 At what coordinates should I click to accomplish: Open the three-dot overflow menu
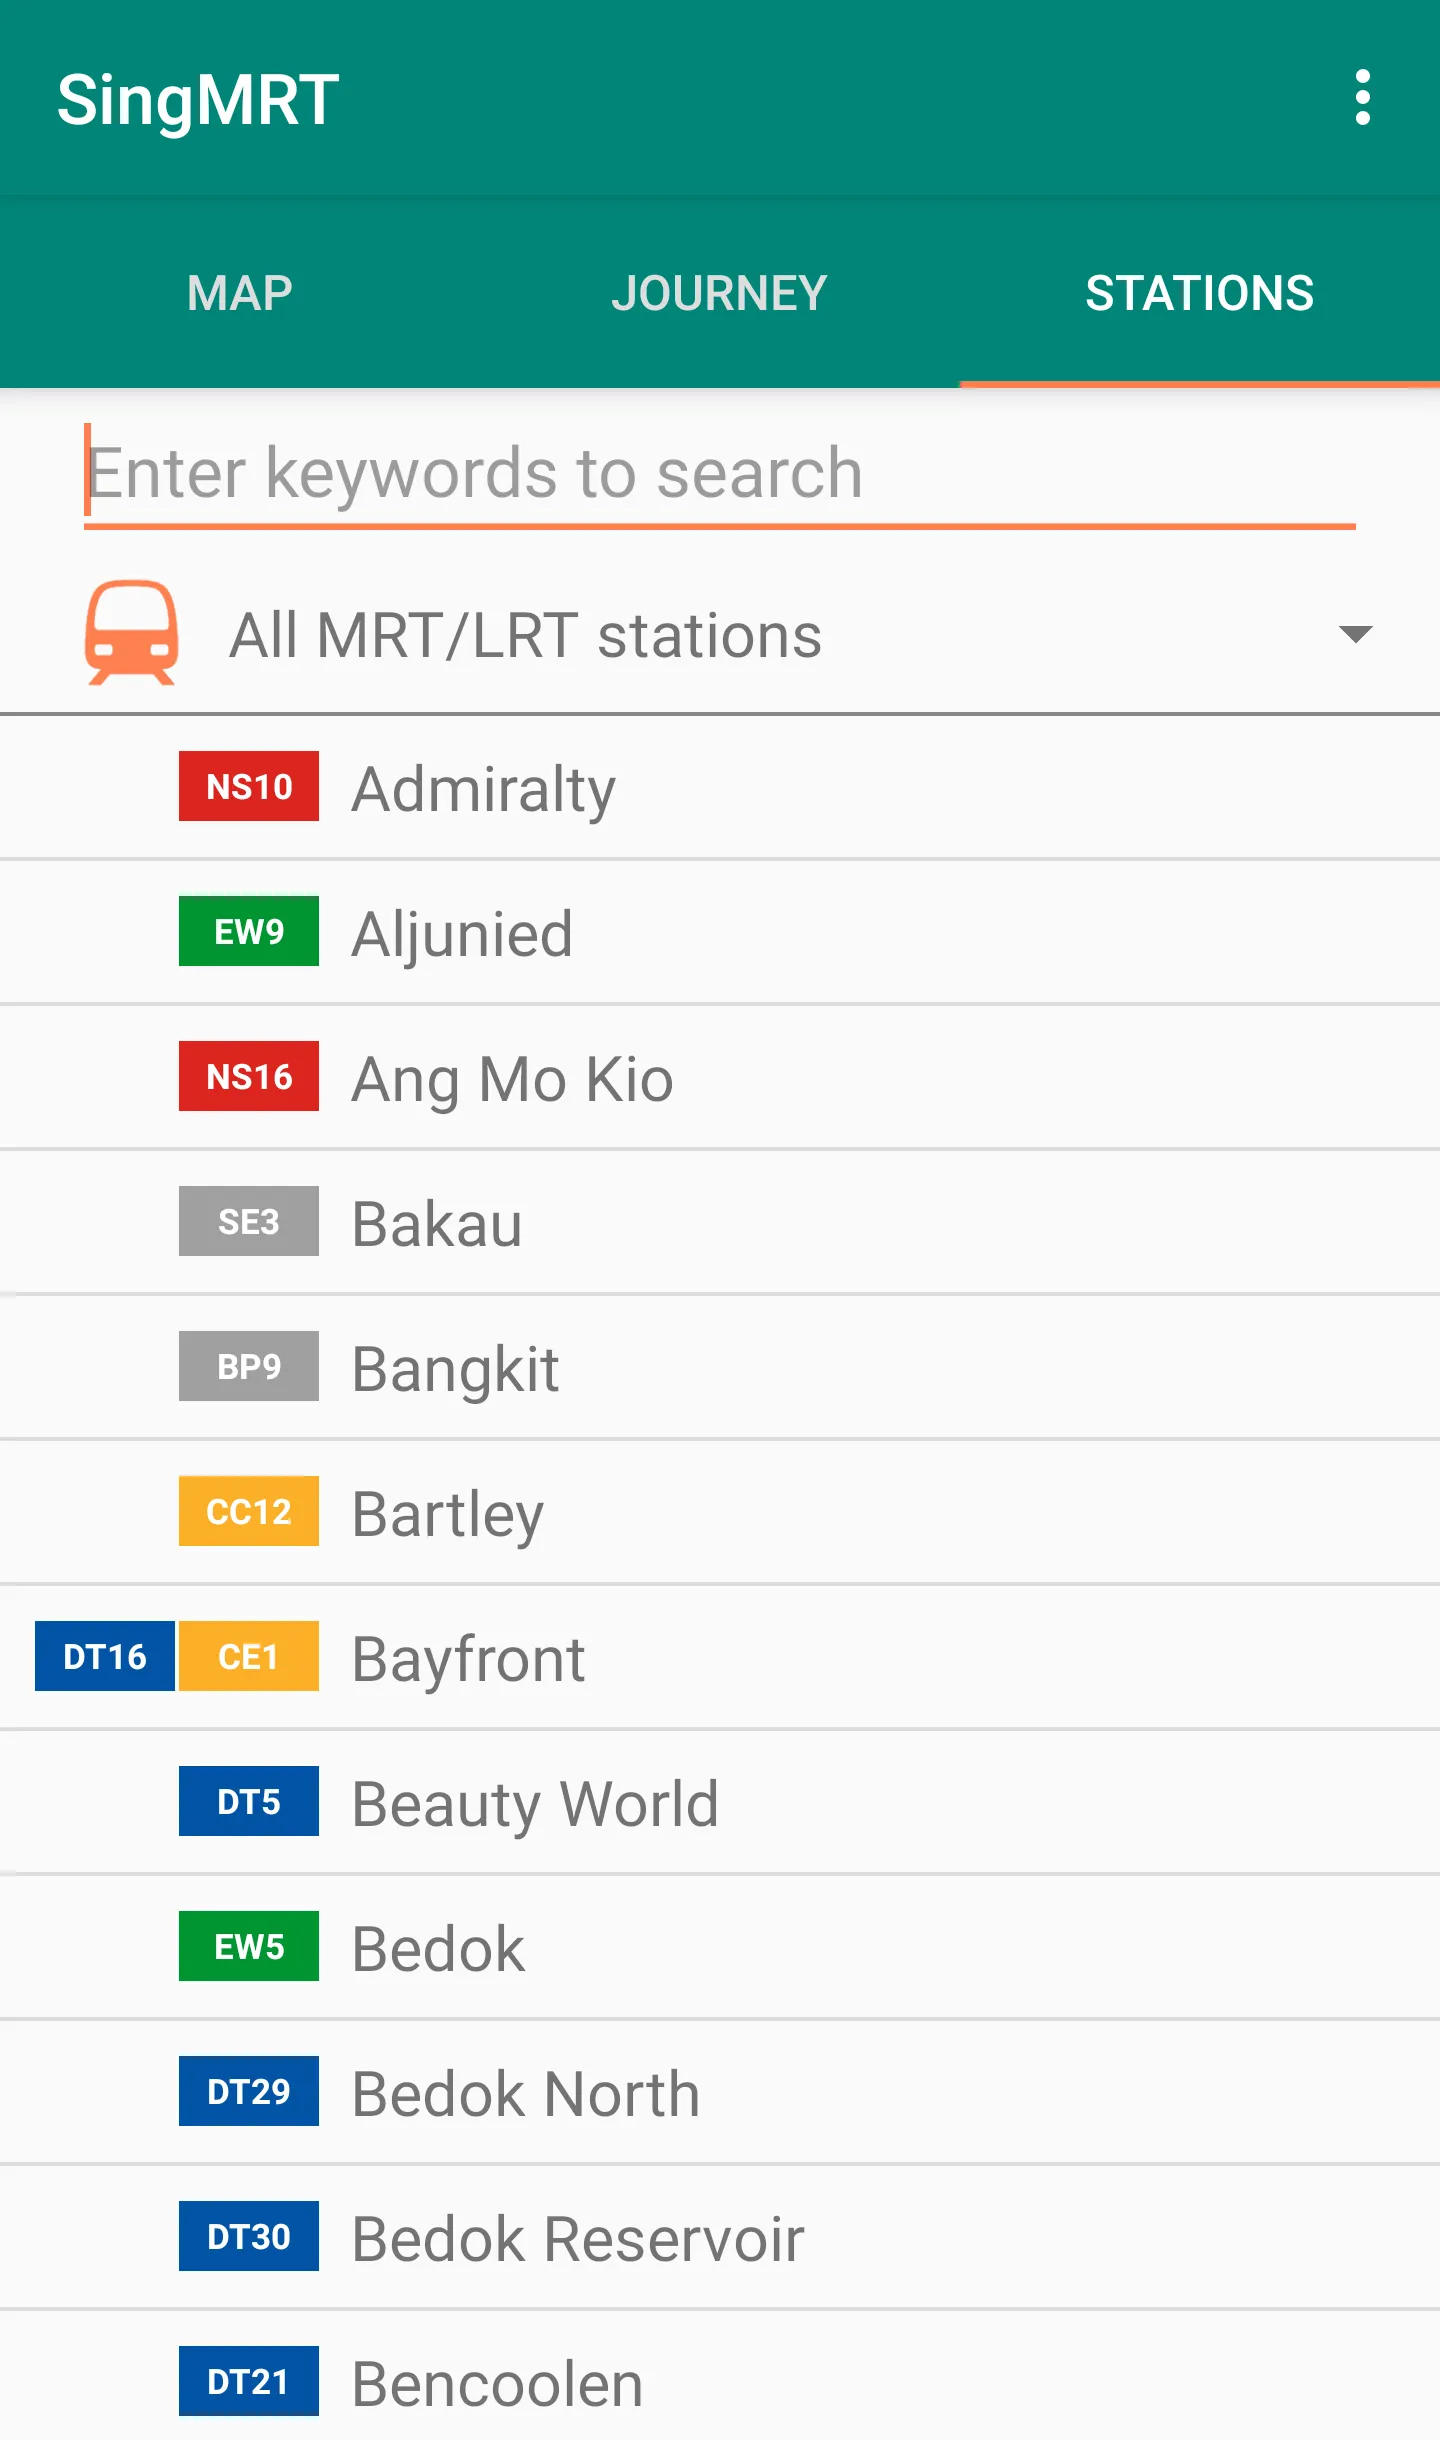point(1362,98)
